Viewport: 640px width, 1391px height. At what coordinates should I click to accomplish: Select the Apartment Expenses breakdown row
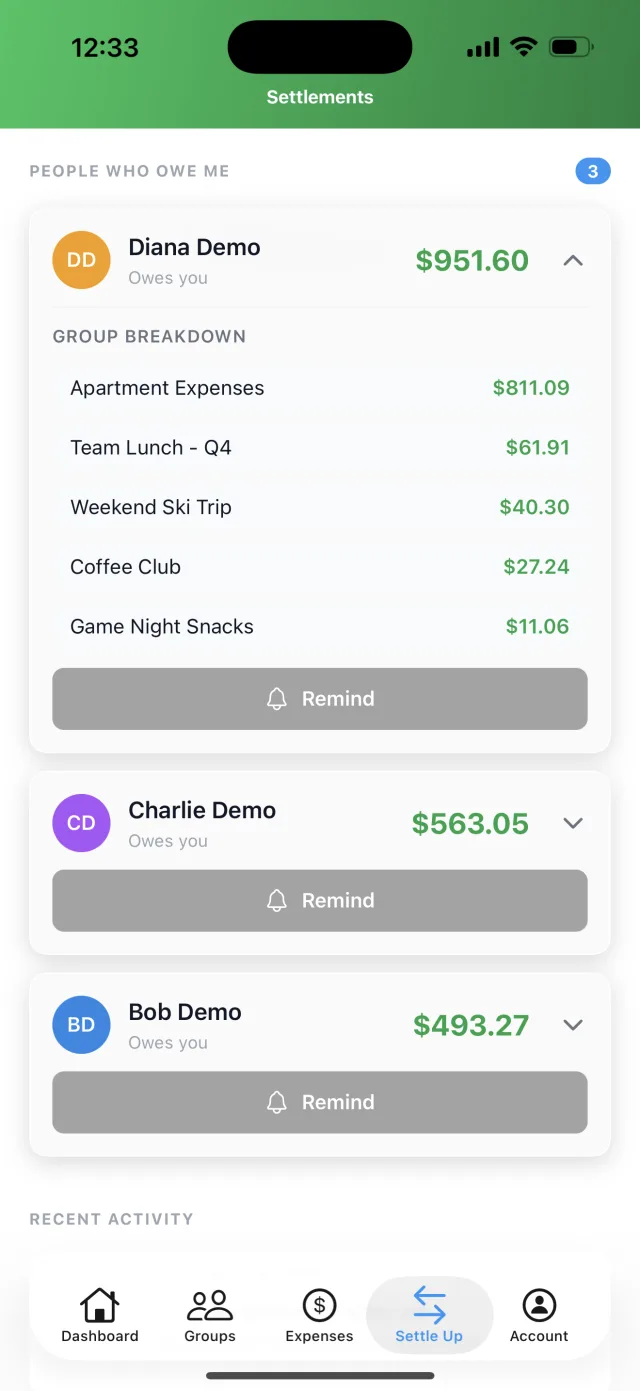320,388
